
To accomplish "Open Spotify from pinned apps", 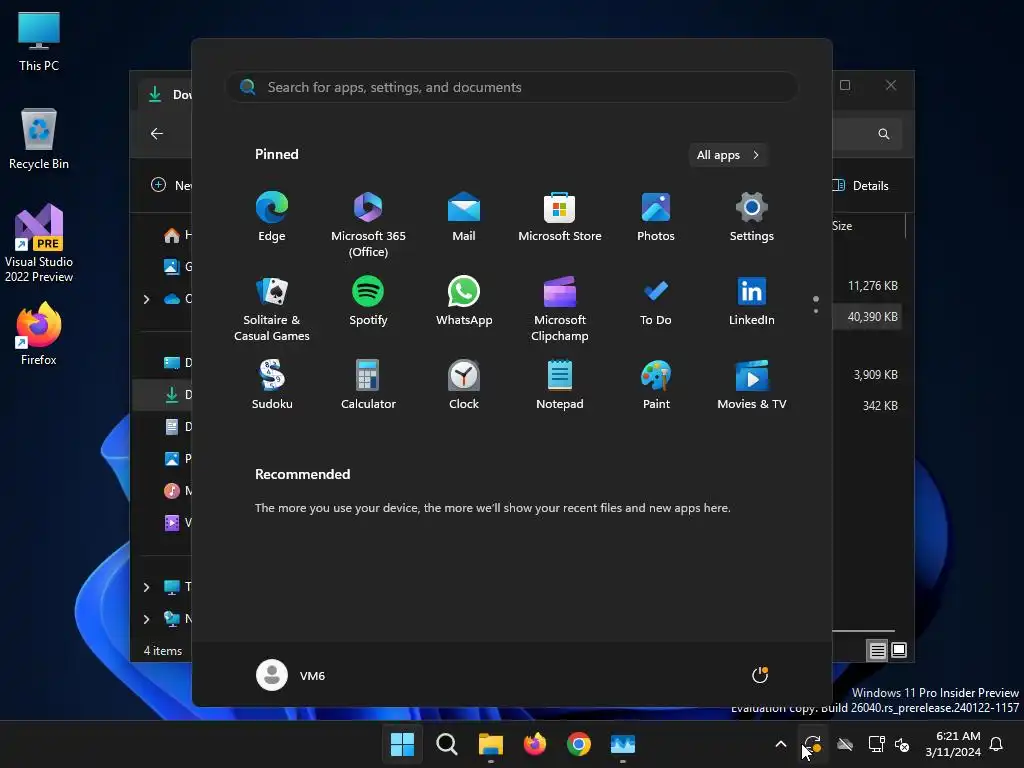I will (x=368, y=301).
